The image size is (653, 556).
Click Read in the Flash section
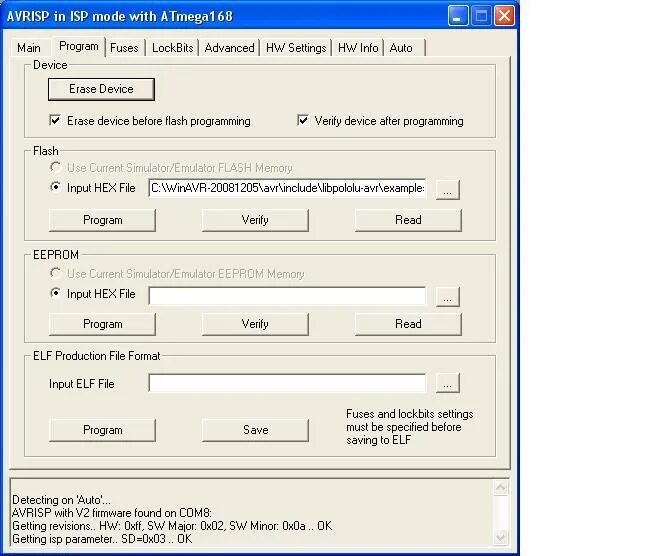click(x=408, y=220)
